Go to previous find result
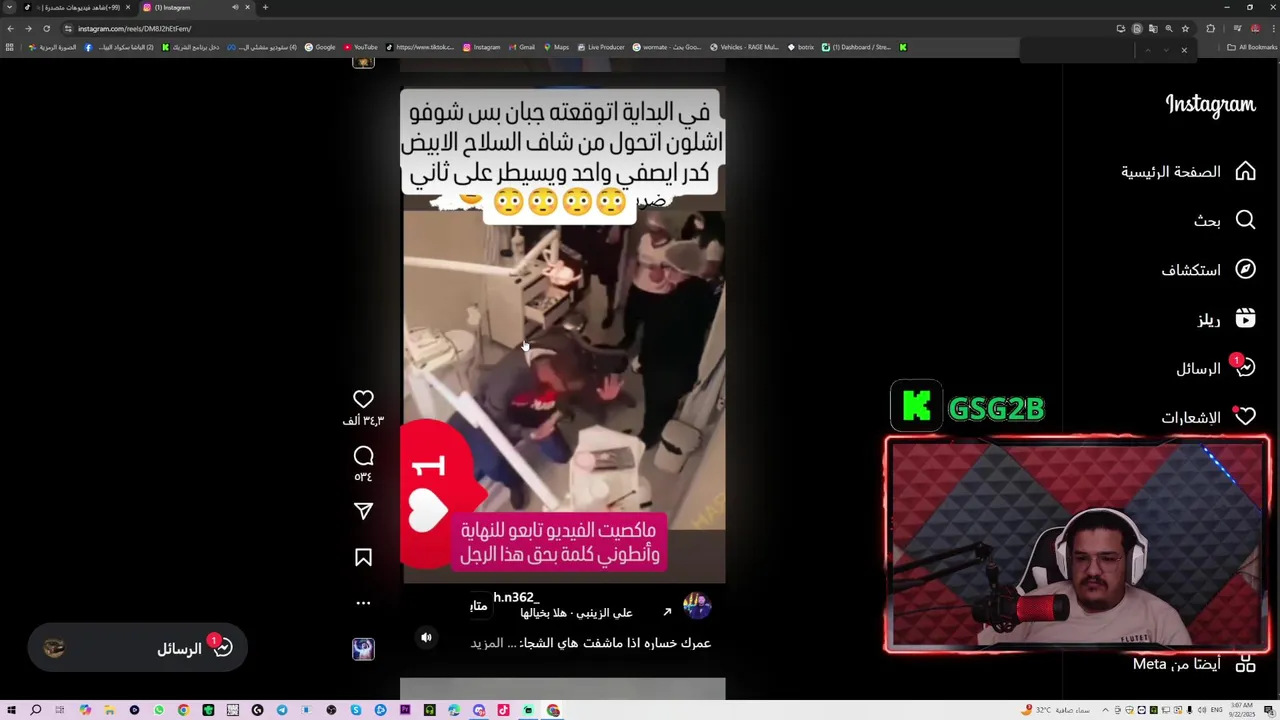Screen dimensions: 1280x720 point(1148,50)
